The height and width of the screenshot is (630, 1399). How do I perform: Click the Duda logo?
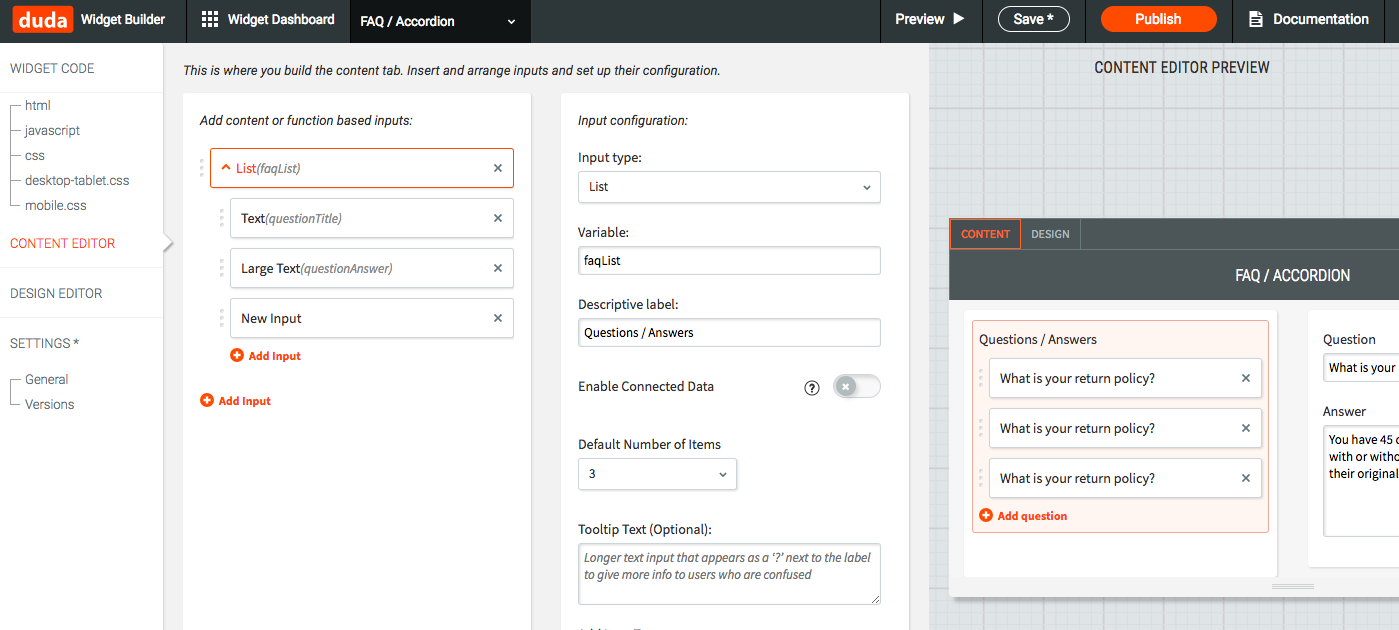(x=42, y=19)
